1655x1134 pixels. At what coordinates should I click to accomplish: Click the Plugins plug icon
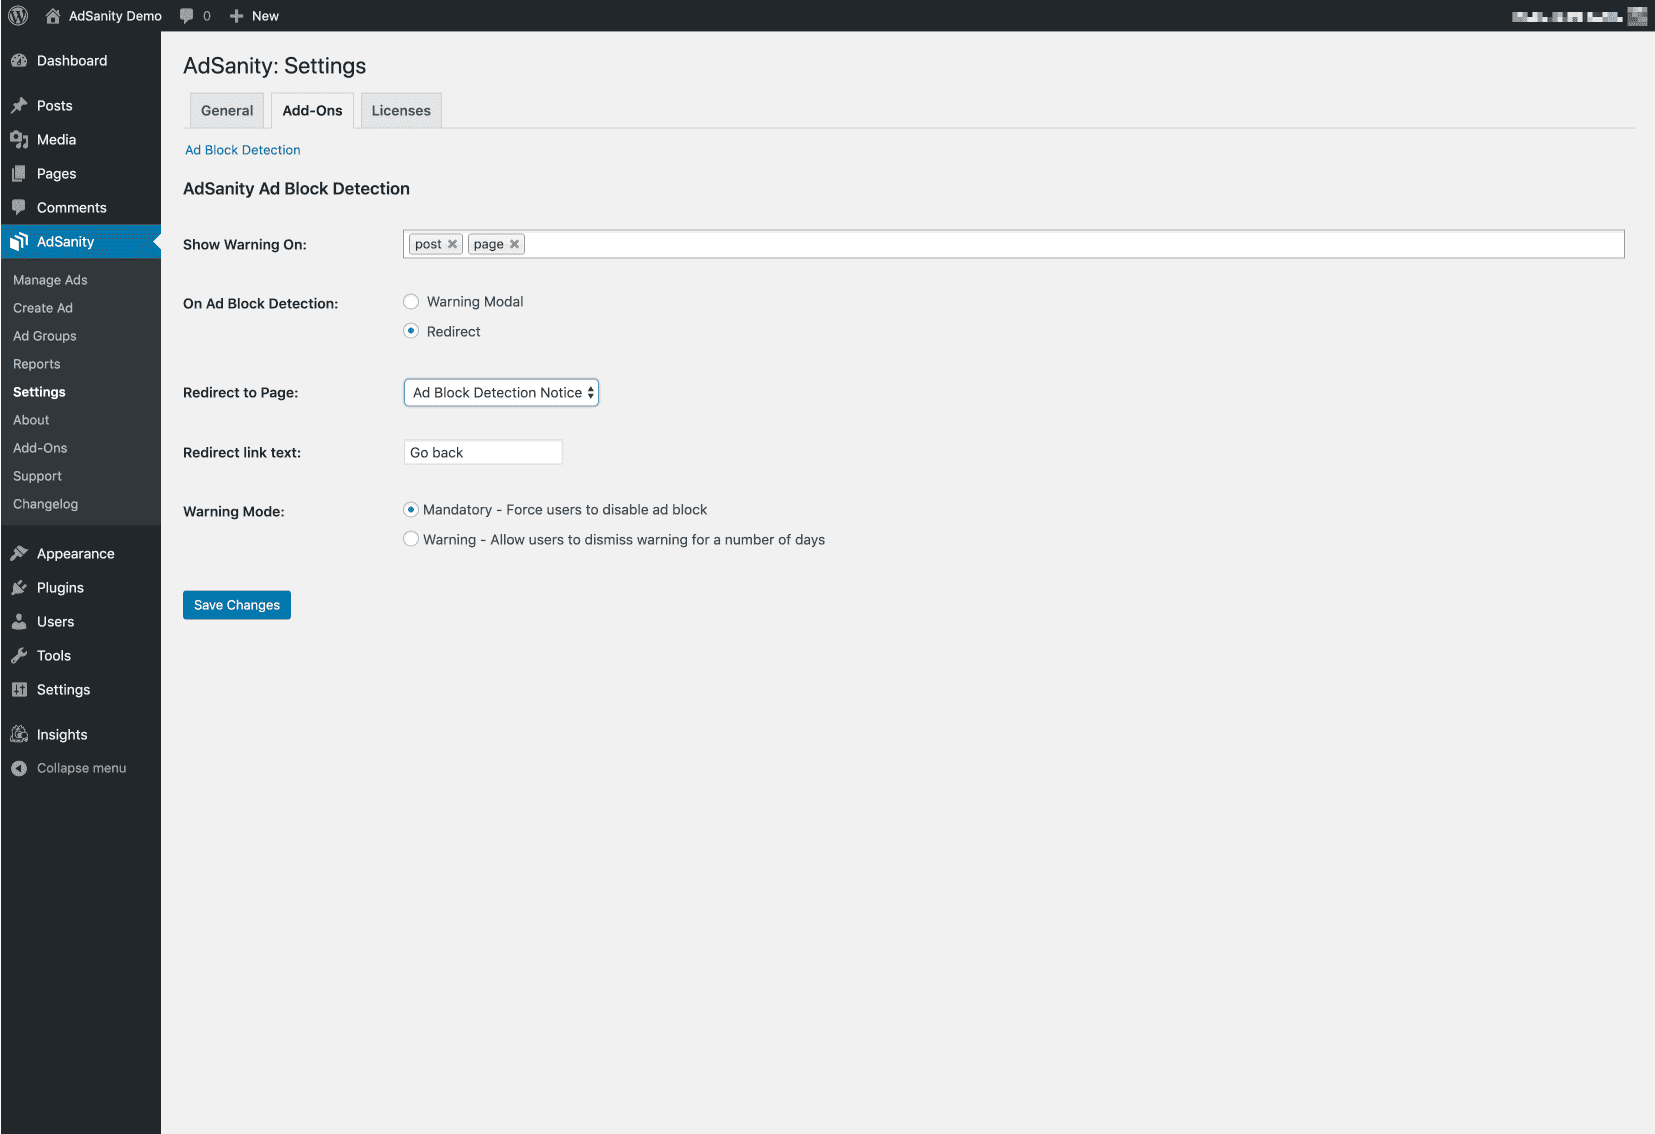[19, 588]
